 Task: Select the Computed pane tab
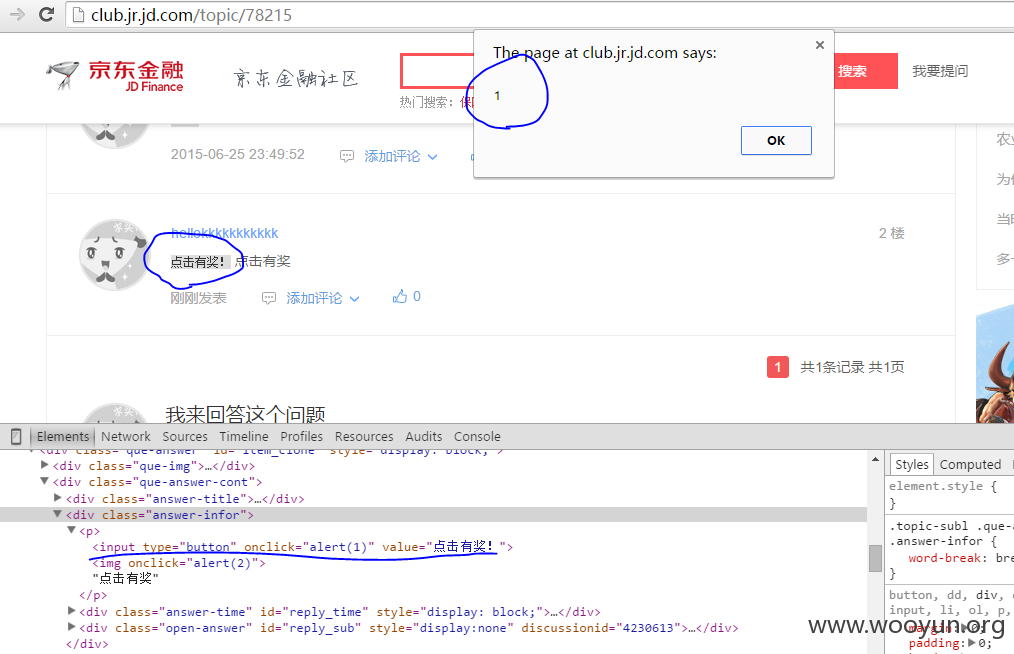[x=970, y=464]
